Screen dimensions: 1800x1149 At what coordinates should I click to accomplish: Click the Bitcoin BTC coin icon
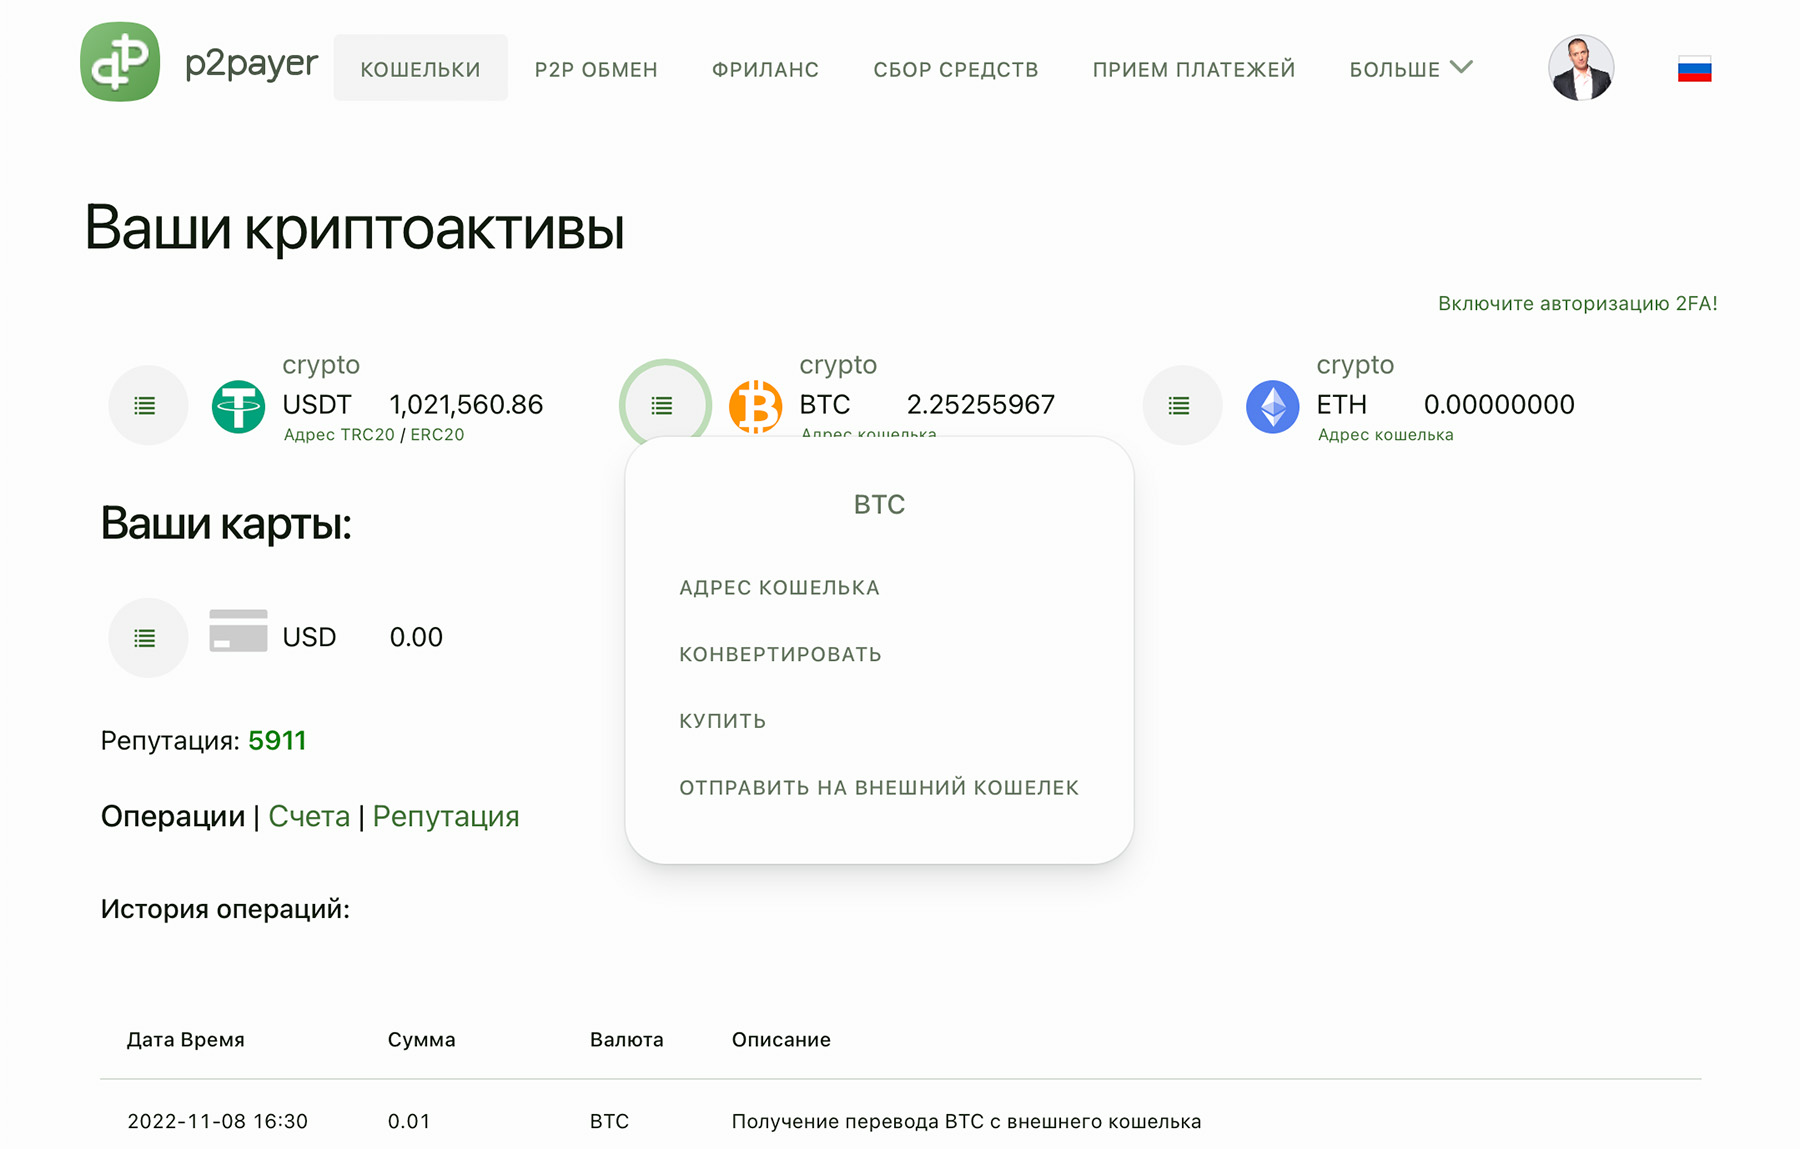755,405
